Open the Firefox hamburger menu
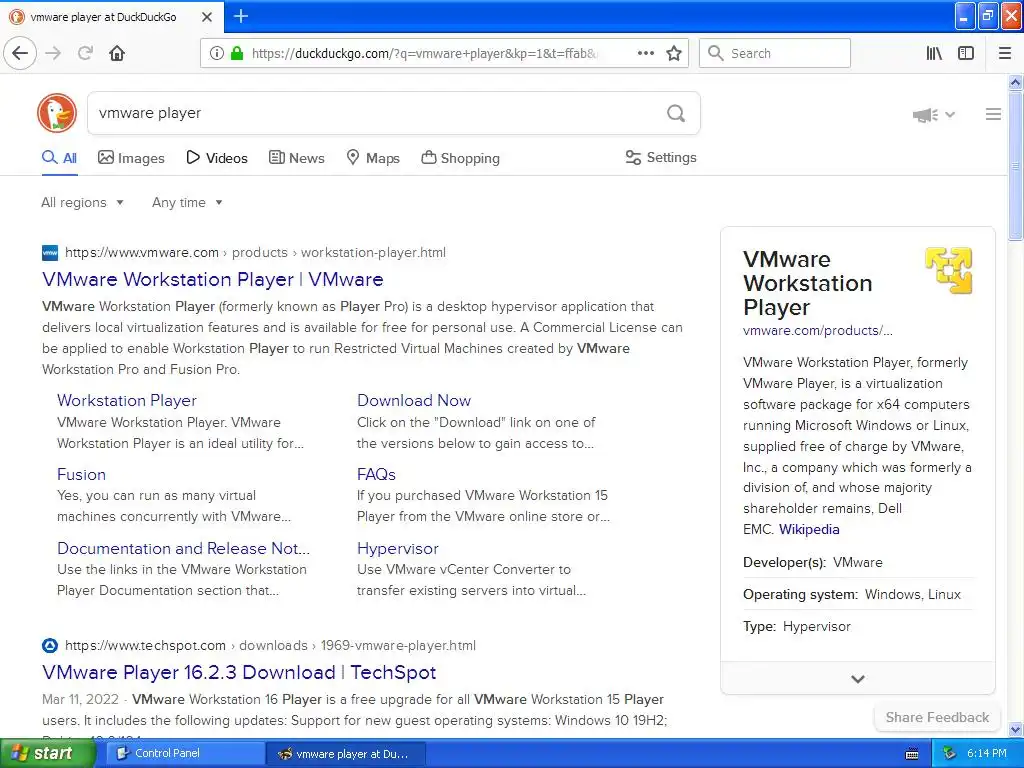Viewport: 1024px width, 768px height. pos(1005,53)
